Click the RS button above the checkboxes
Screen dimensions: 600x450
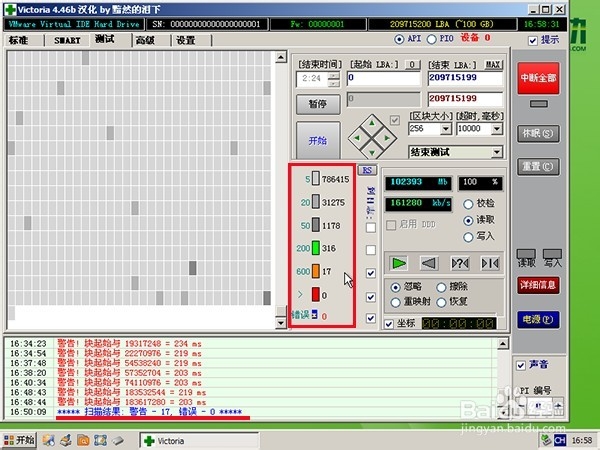coord(367,170)
